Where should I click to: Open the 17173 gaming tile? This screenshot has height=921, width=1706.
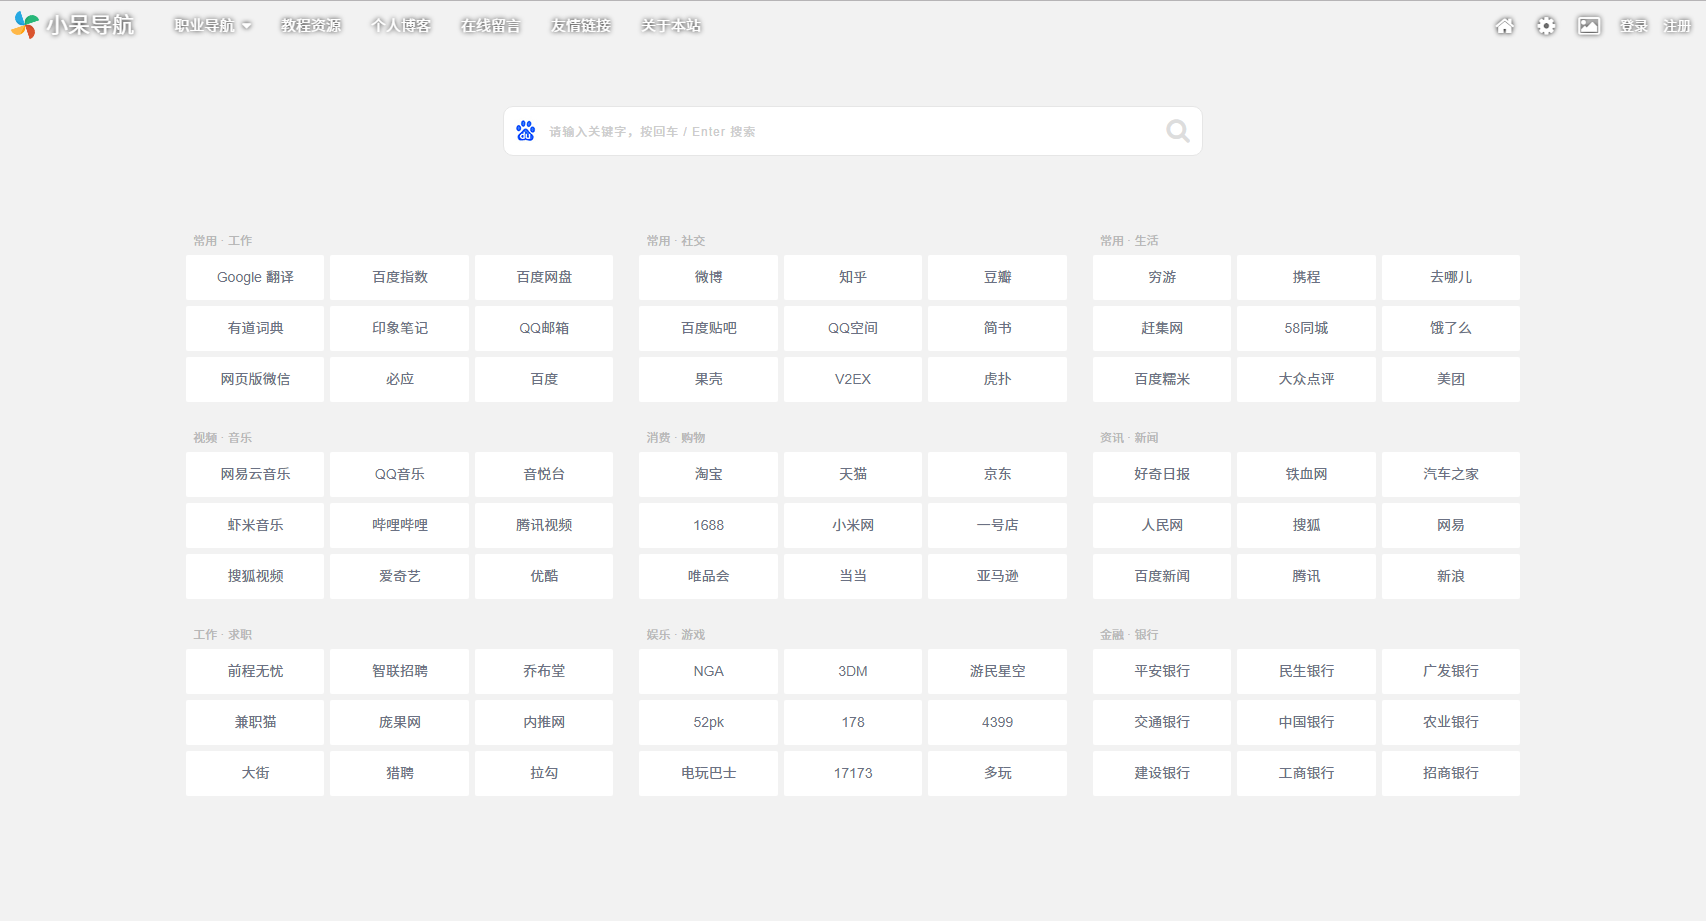point(853,773)
